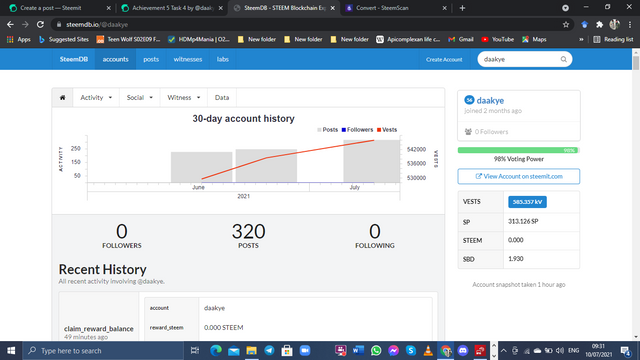
Task: Click the search magnifier in SteemDB search box
Action: [563, 60]
